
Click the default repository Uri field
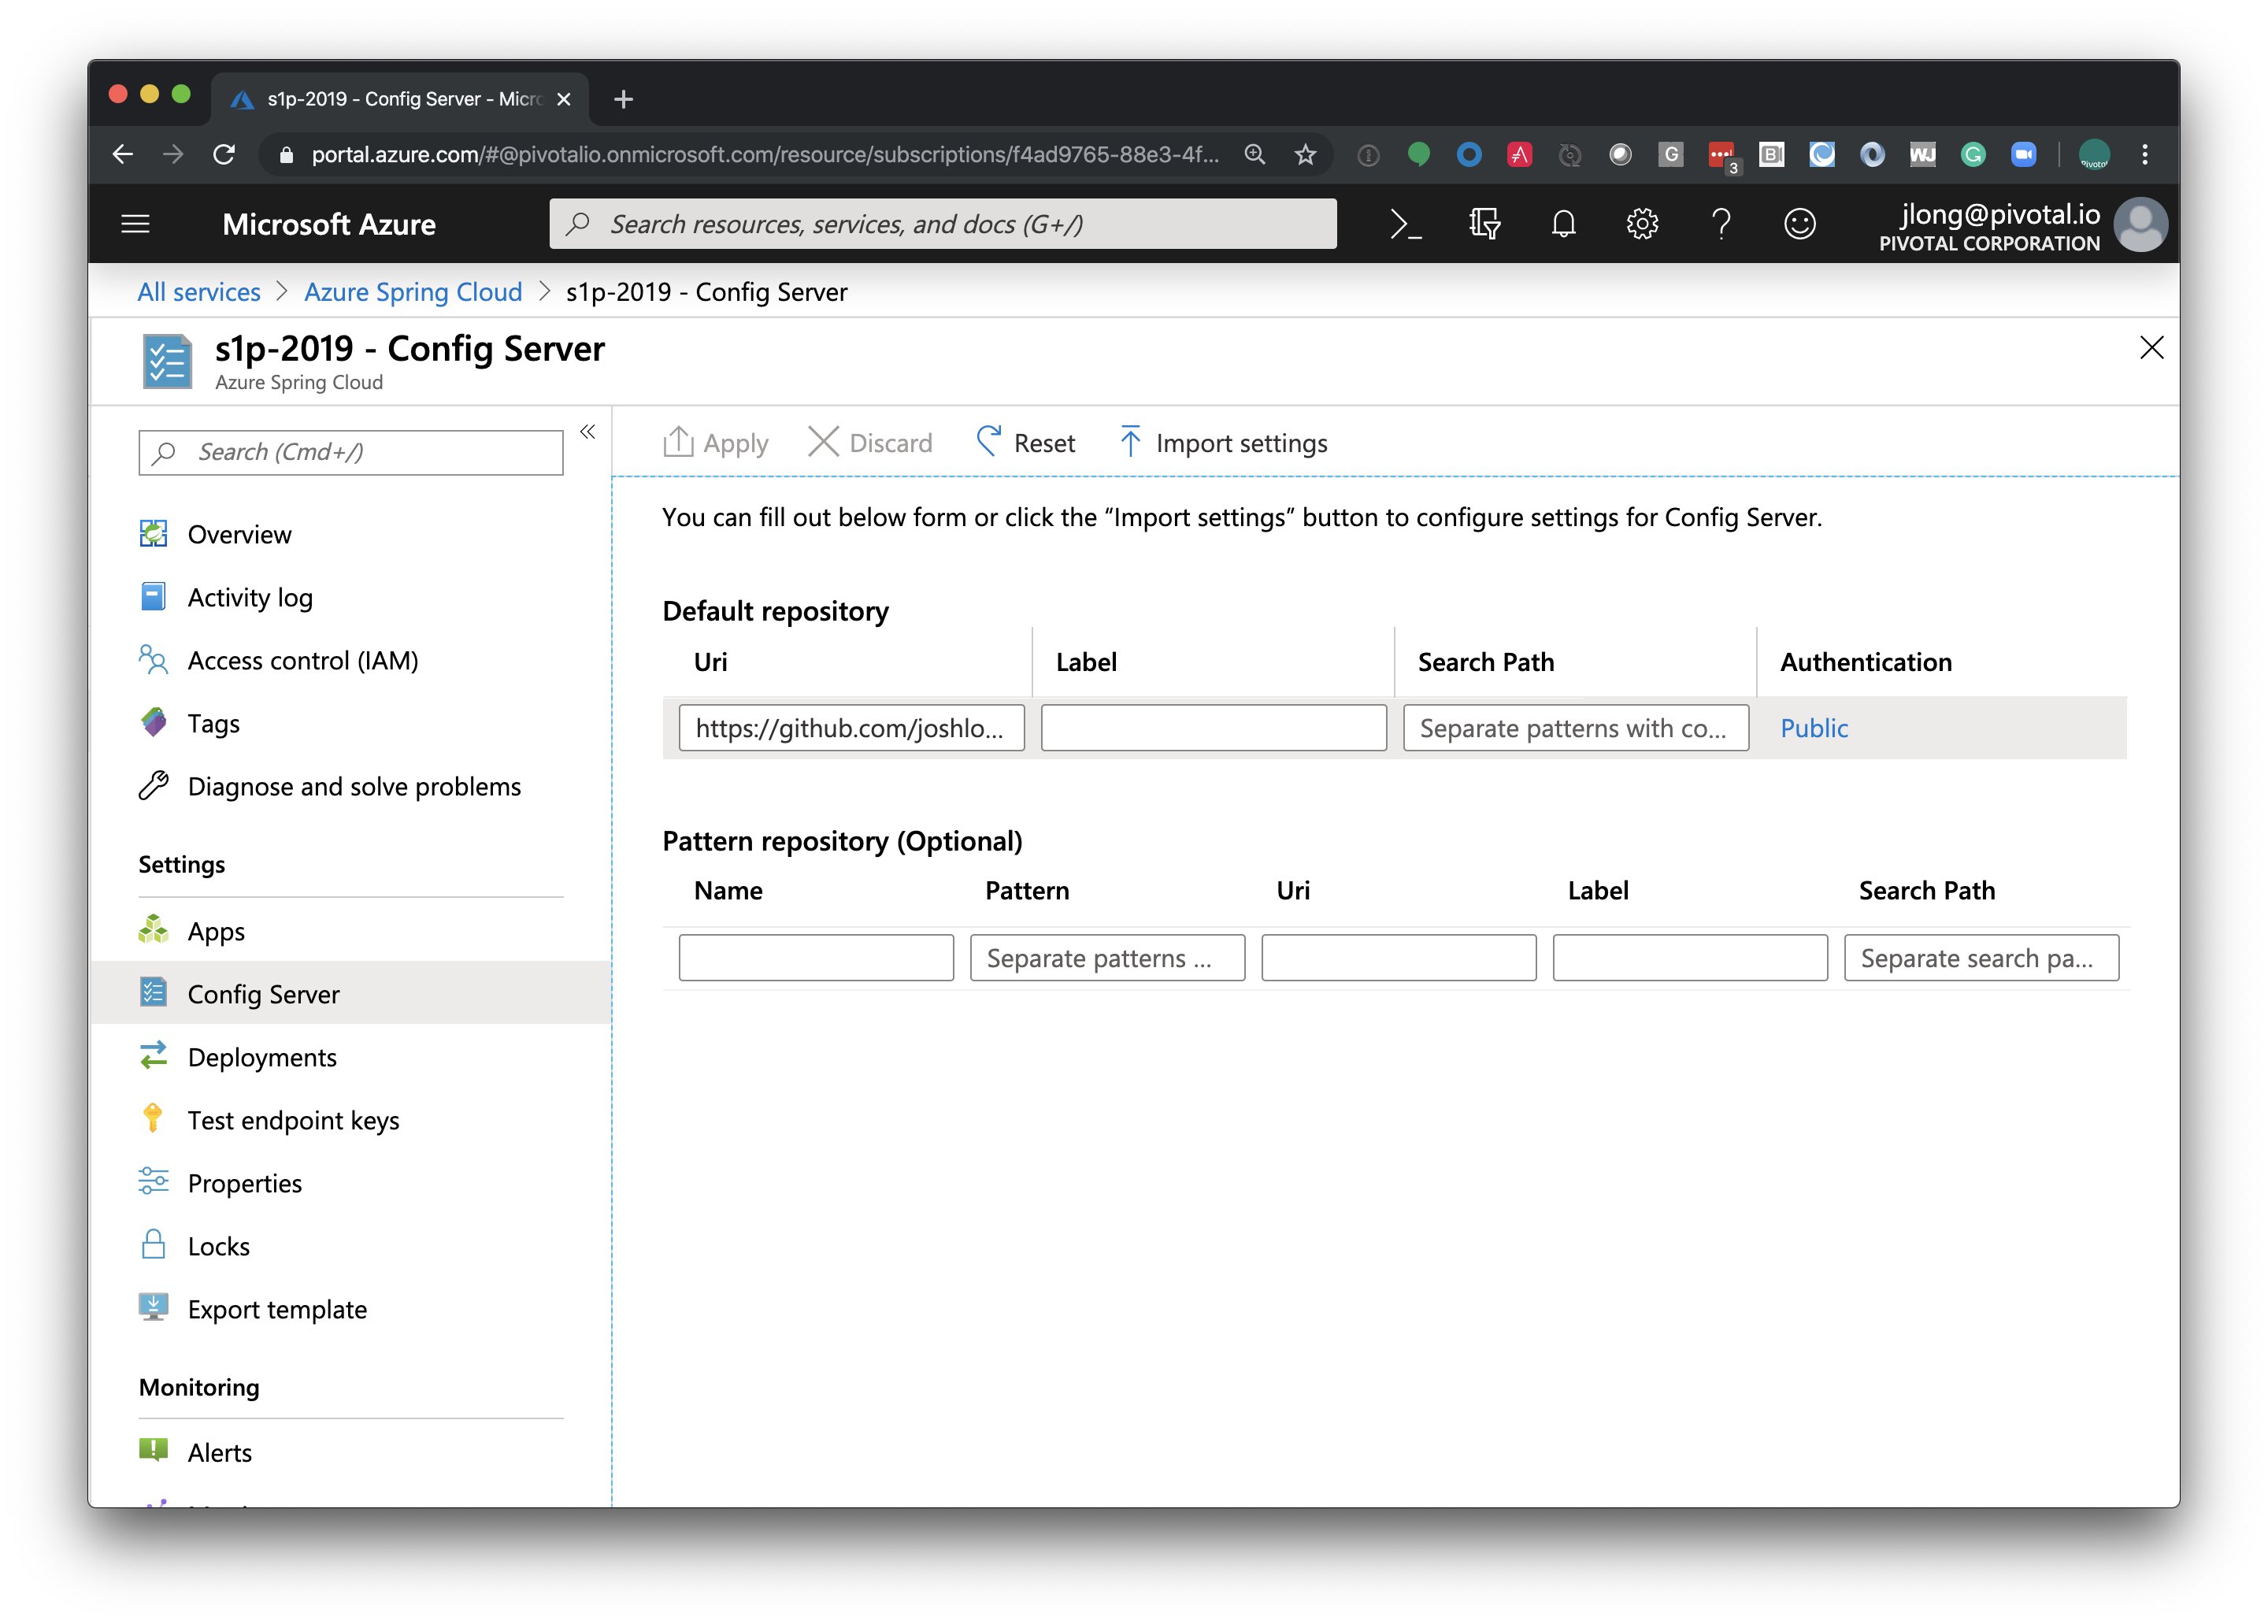point(851,728)
